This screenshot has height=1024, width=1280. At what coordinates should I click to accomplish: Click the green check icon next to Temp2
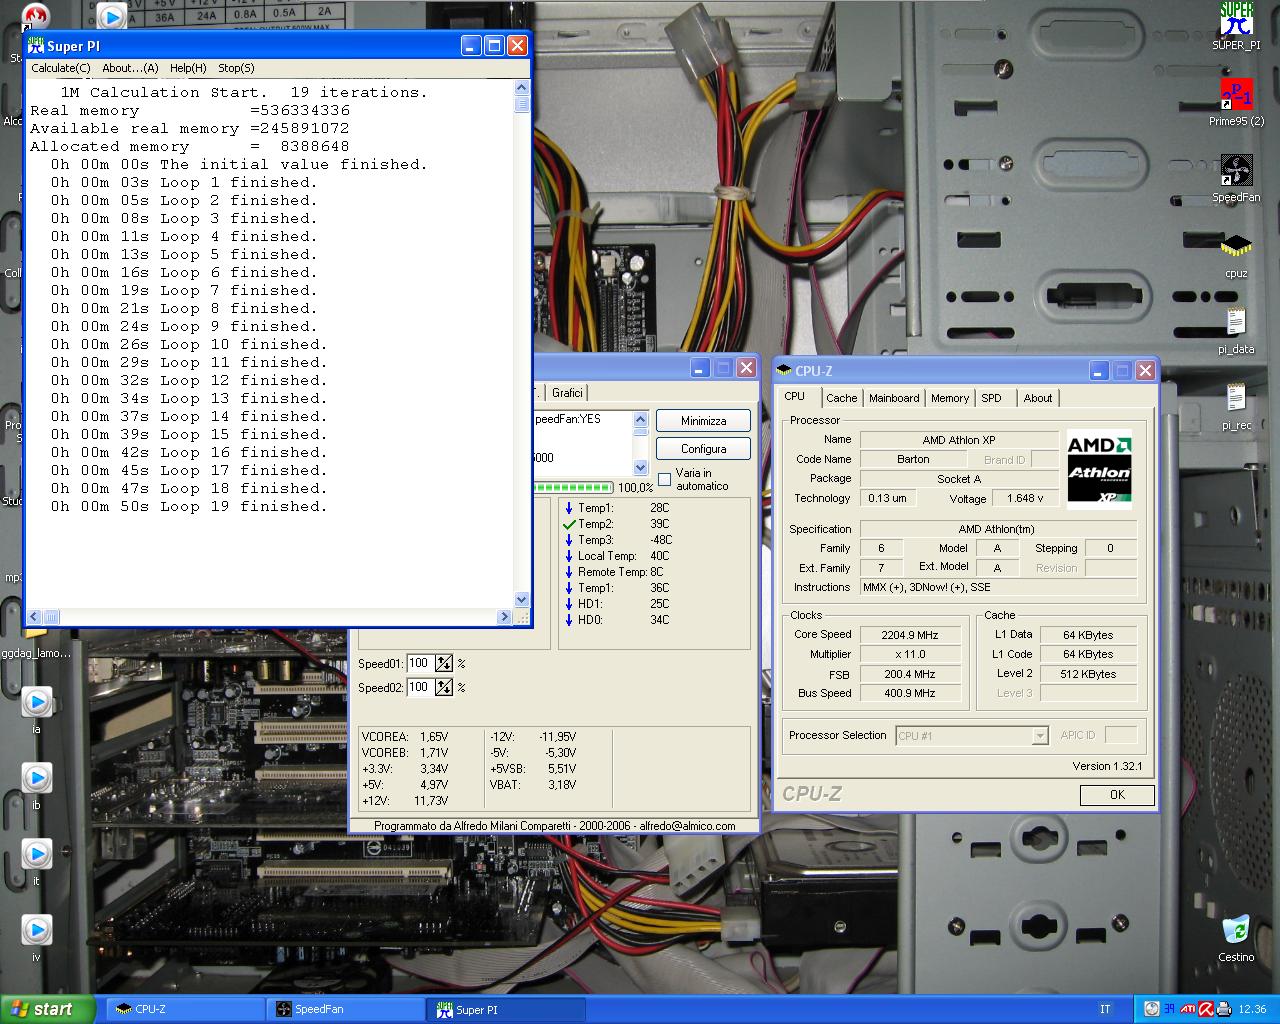(569, 524)
